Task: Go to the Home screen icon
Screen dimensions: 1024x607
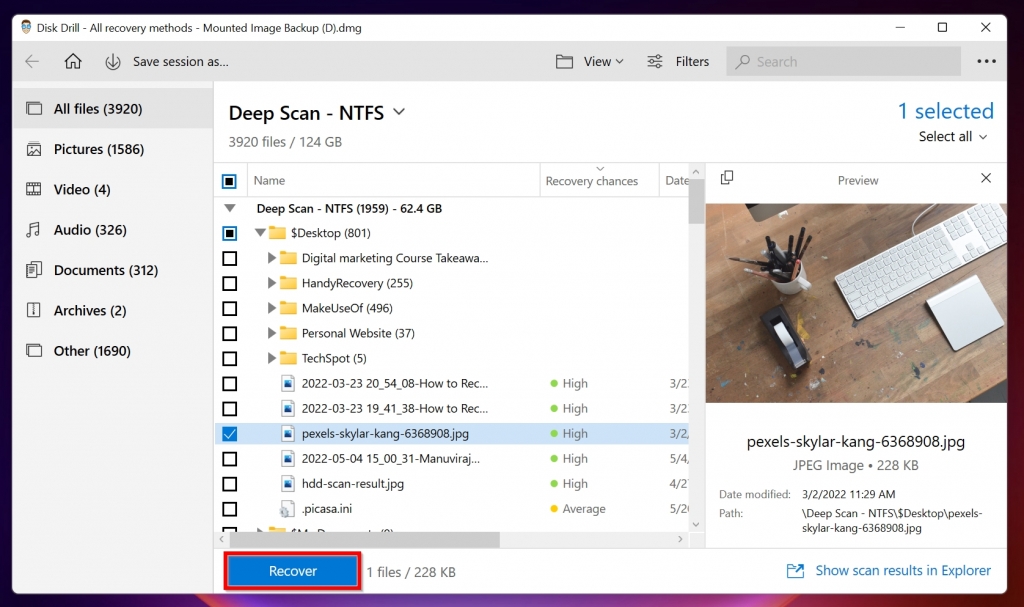Action: click(x=73, y=61)
